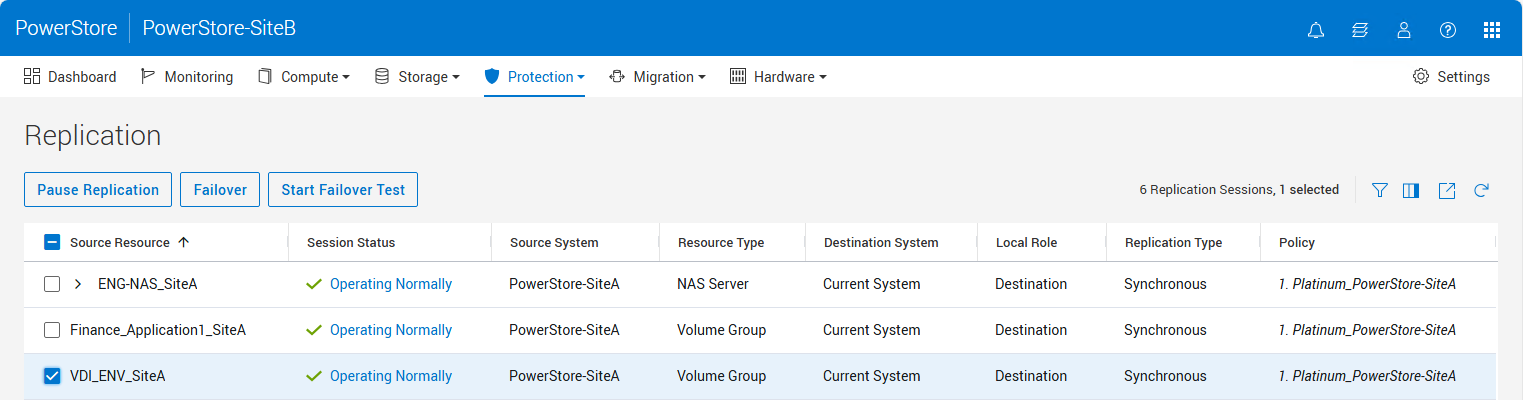Sort by the Local Role column header
The width and height of the screenshot is (1523, 400).
[x=1026, y=242]
